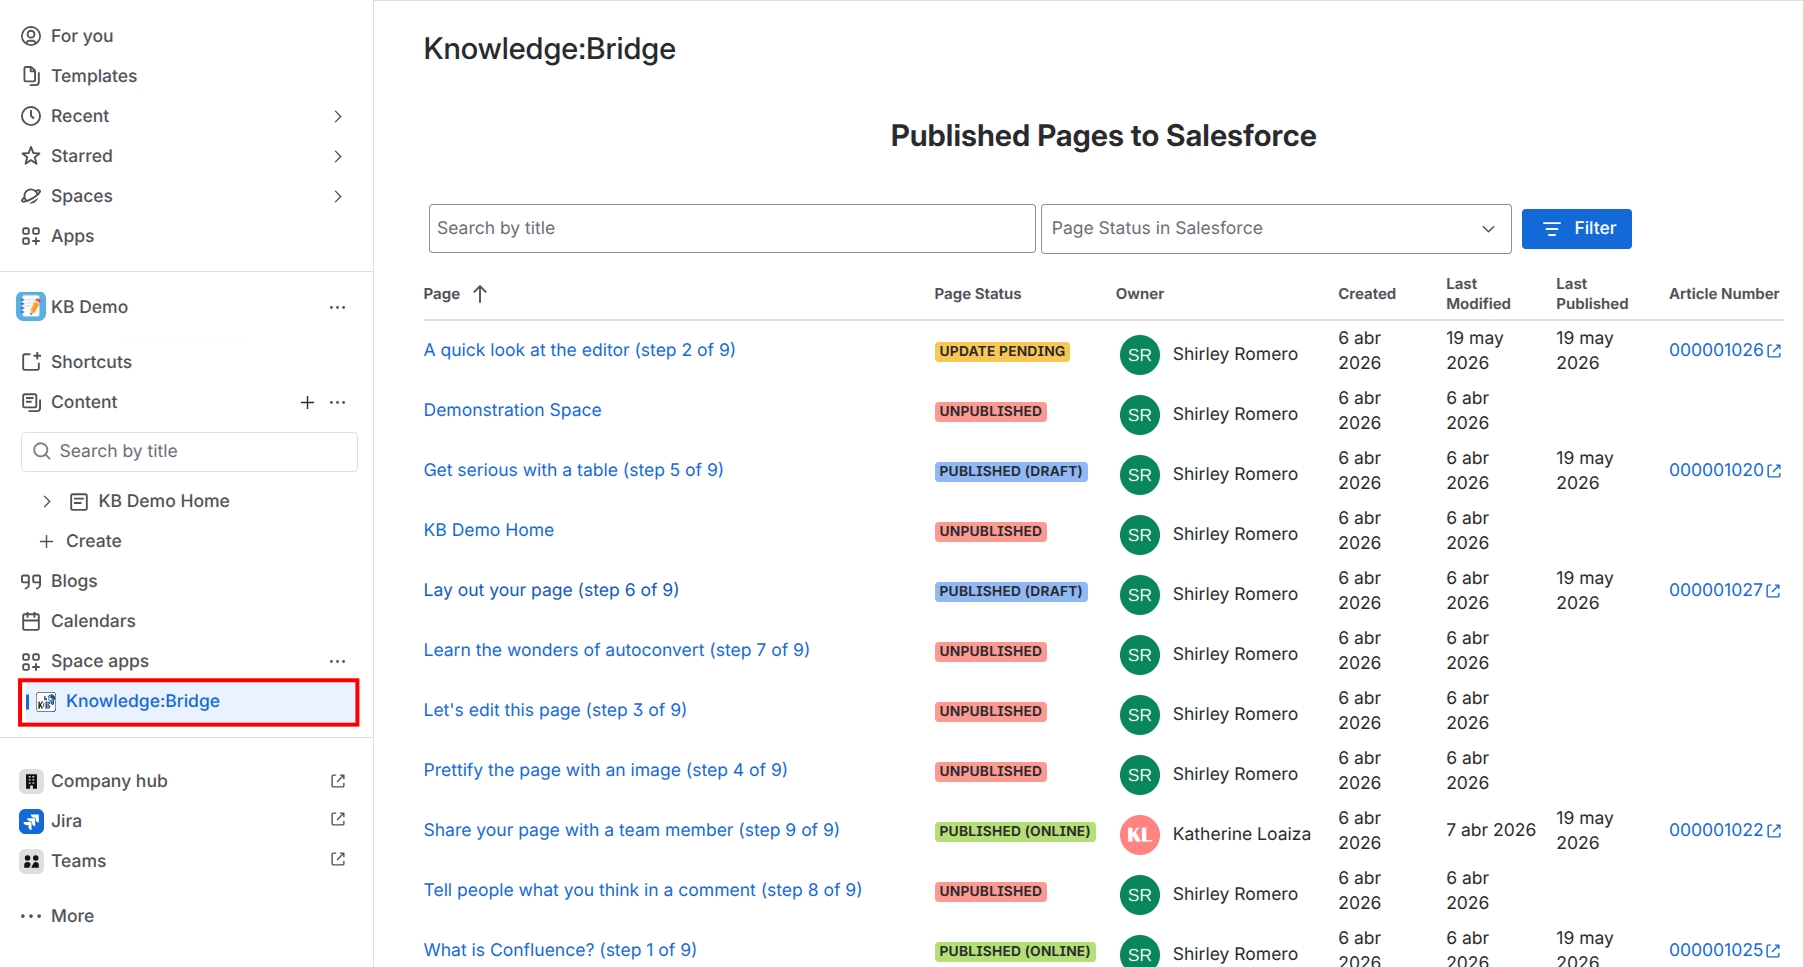The width and height of the screenshot is (1803, 967).
Task: Open Salesforce article 000001027
Action: [1725, 590]
